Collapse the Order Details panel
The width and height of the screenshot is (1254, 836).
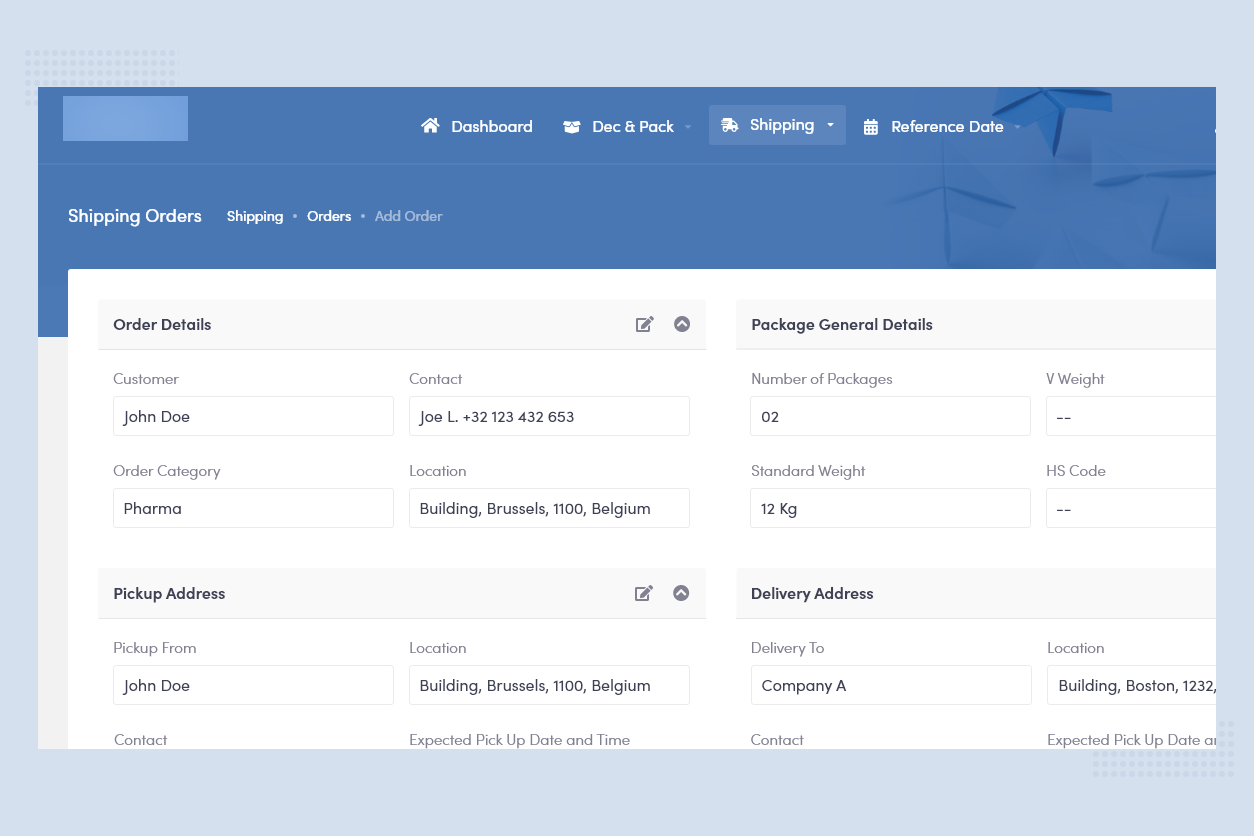click(x=682, y=324)
